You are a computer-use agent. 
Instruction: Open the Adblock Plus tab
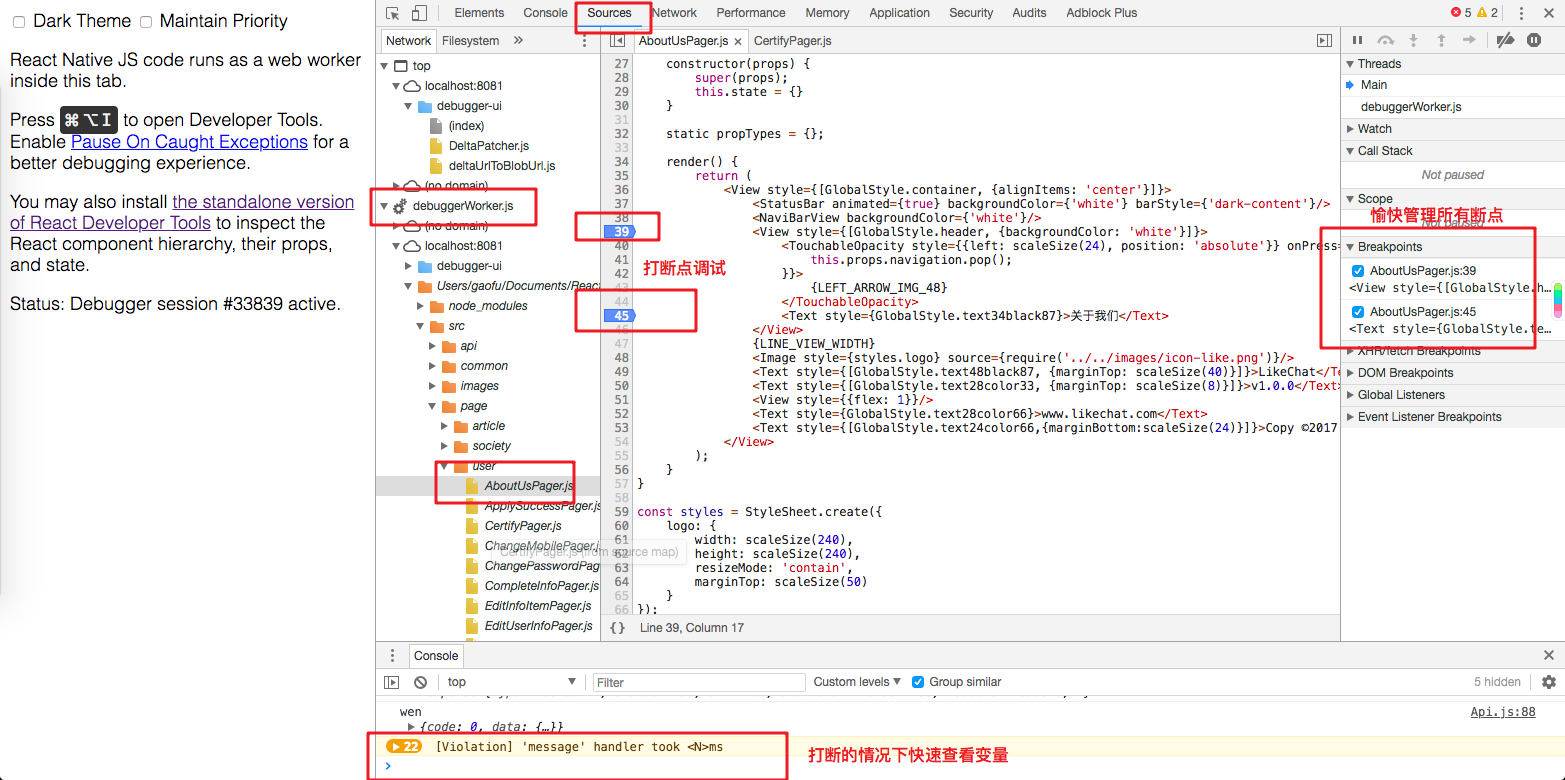[1102, 13]
